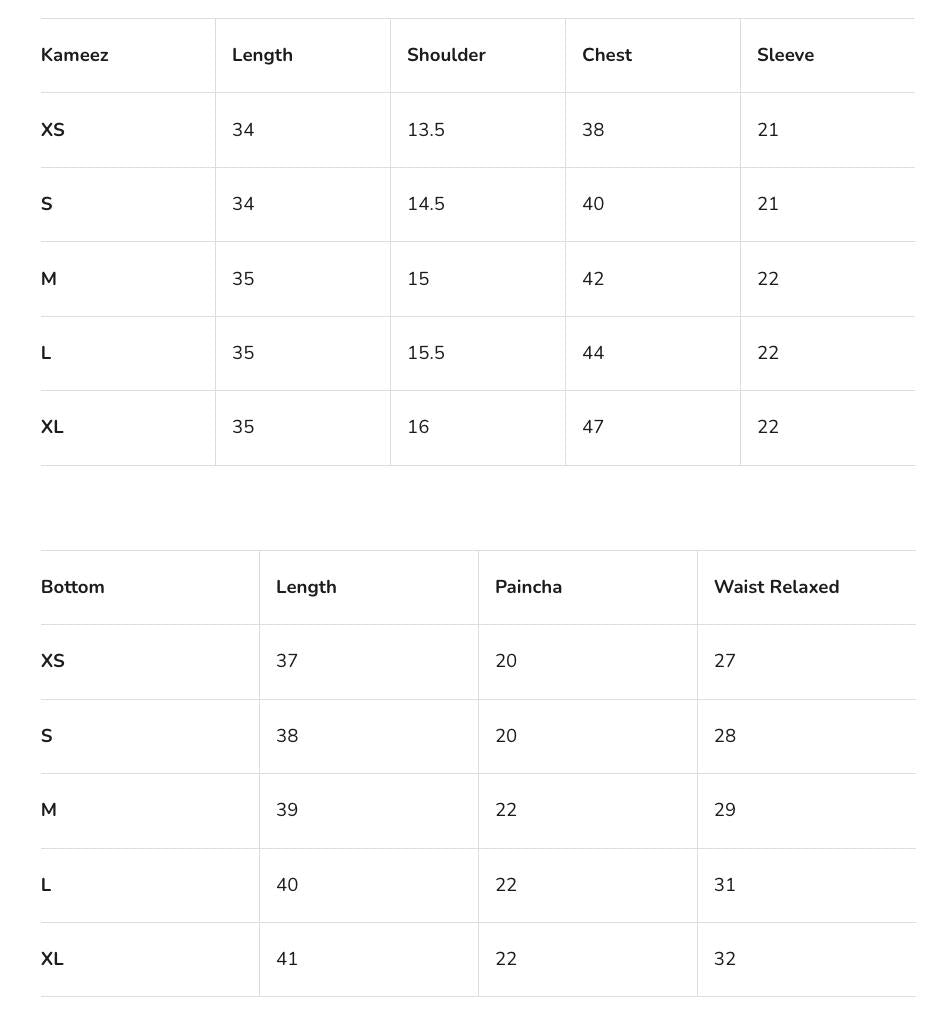The width and height of the screenshot is (942, 1020).
Task: Click bottom length value 41
Action: pos(287,959)
